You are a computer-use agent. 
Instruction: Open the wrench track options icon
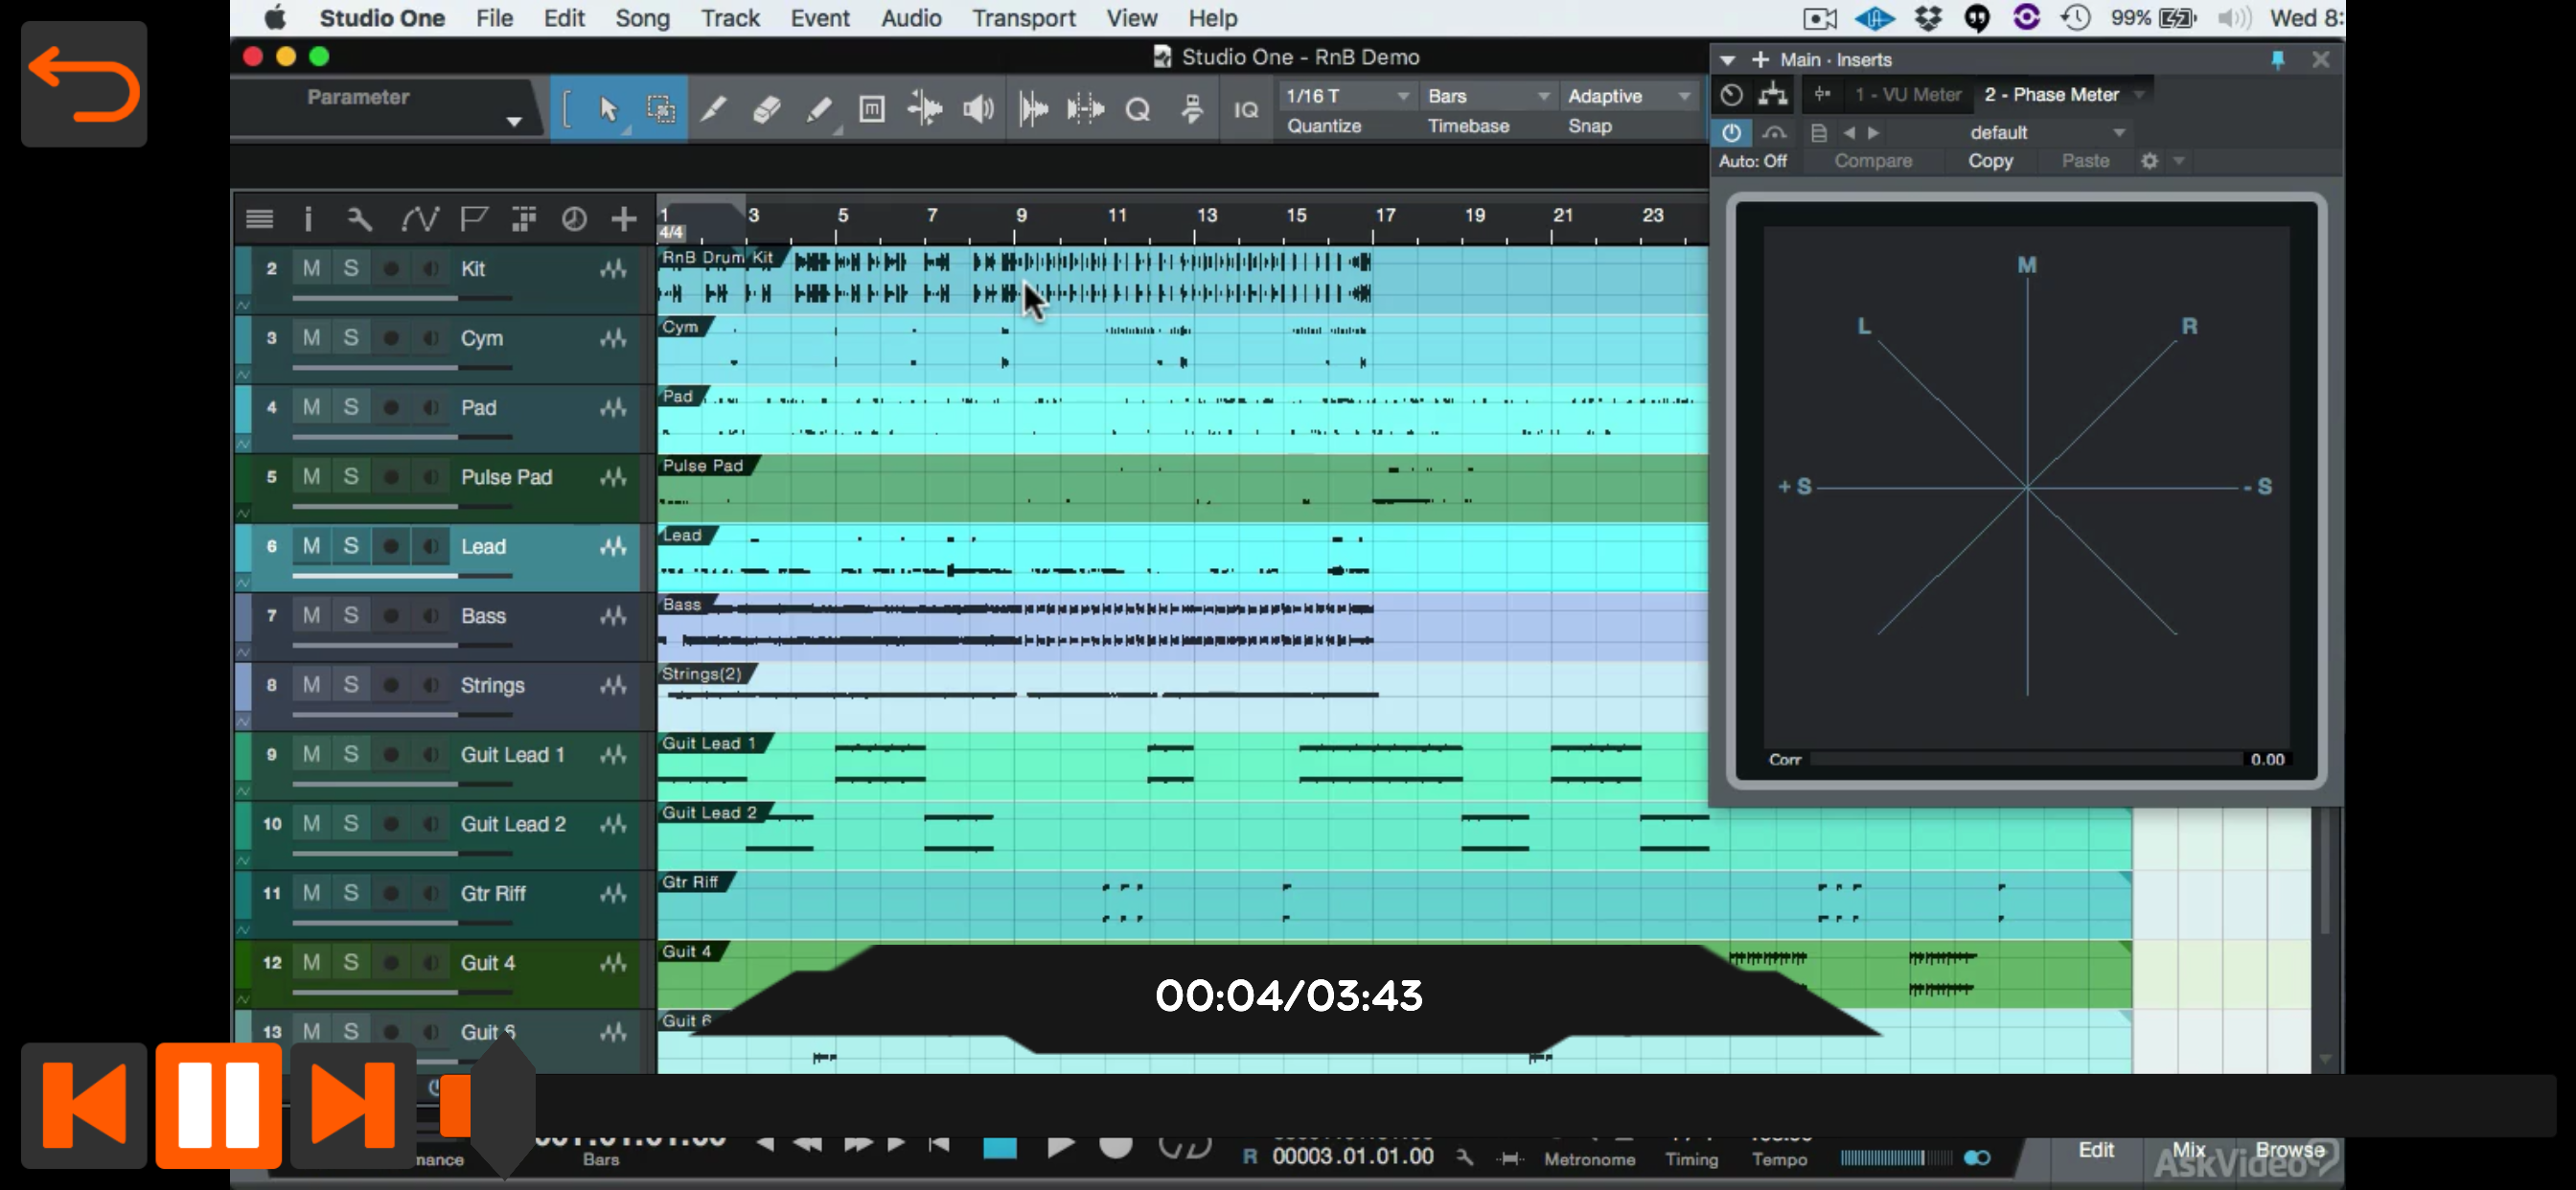[359, 218]
